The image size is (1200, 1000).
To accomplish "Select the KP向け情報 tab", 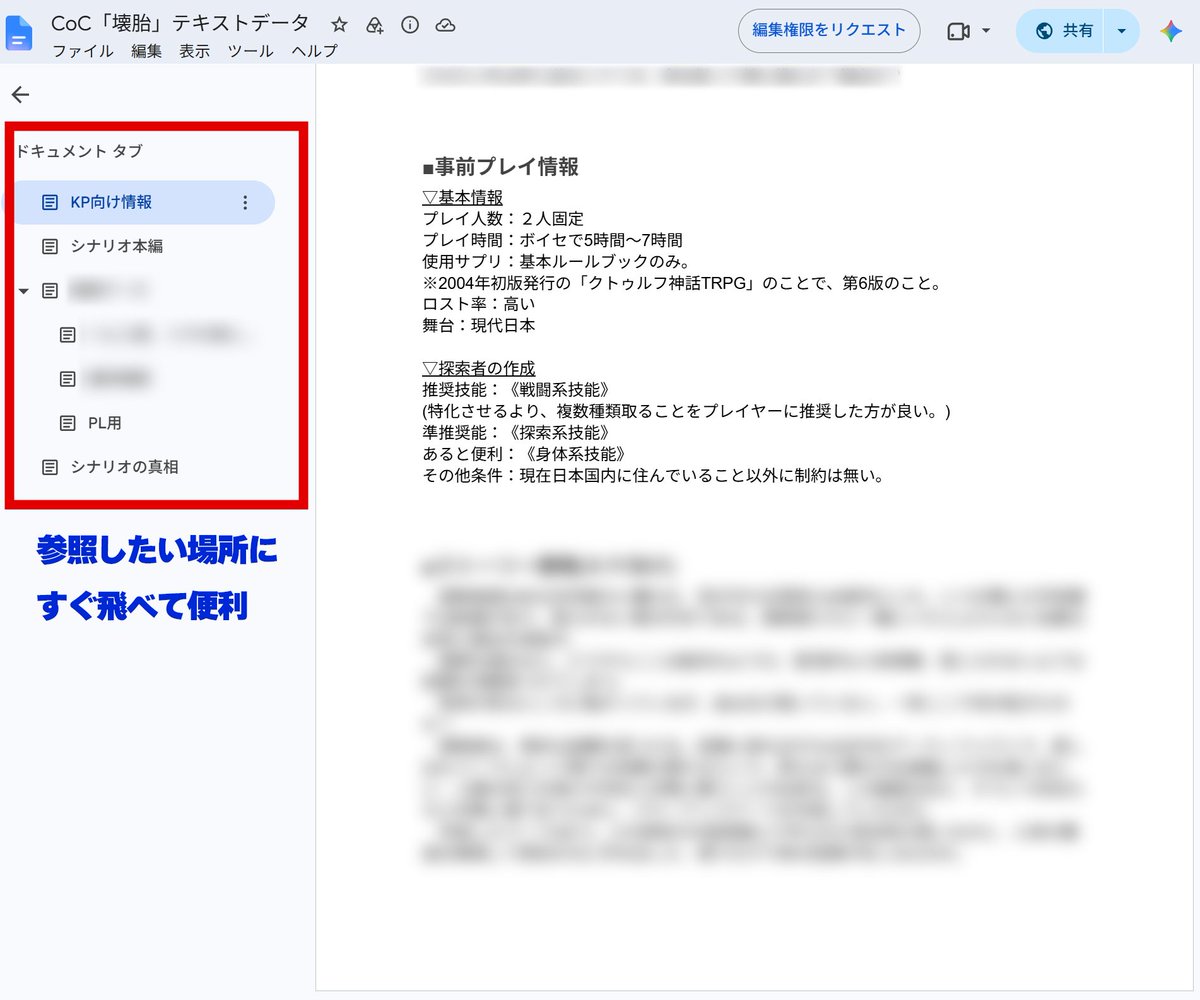I will pyautogui.click(x=140, y=202).
